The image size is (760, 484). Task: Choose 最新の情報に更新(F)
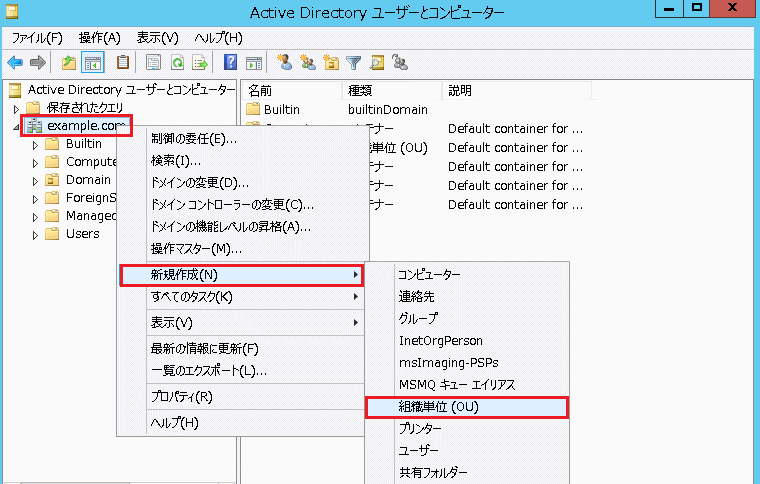coord(241,349)
